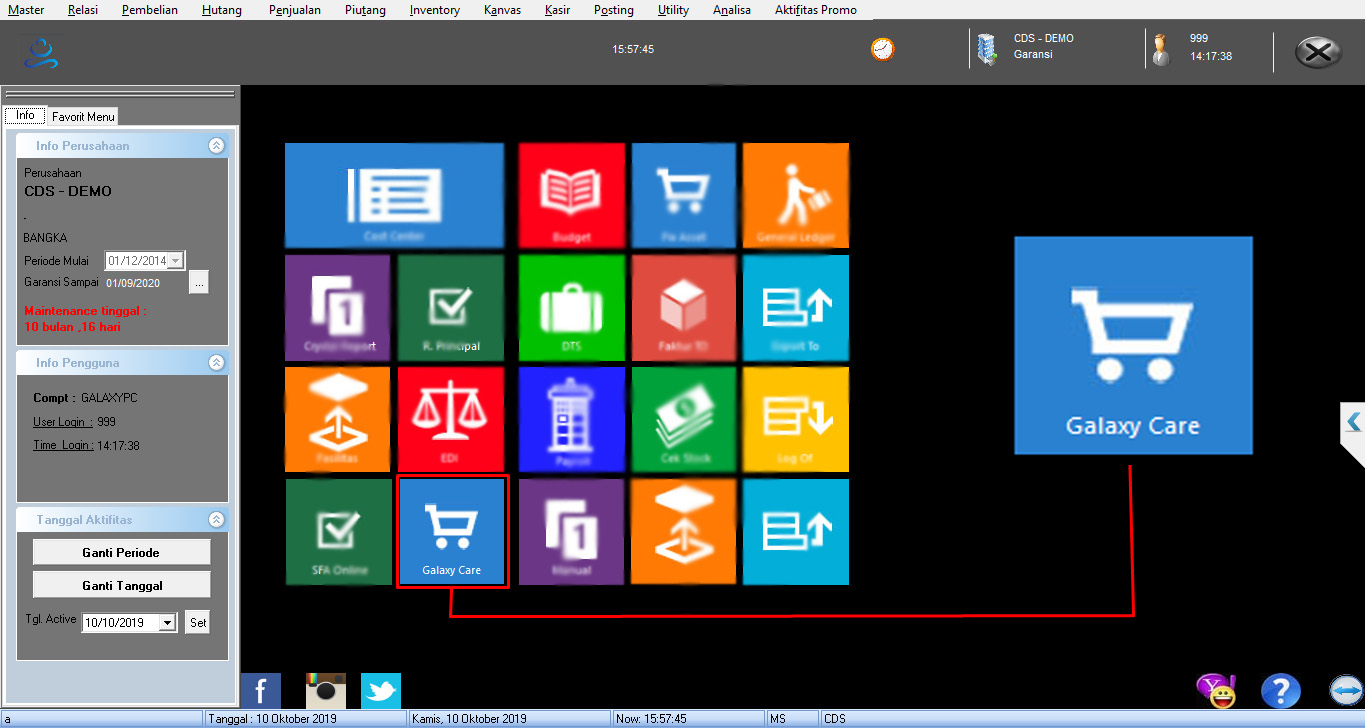Click the clock icon in header
This screenshot has width=1366, height=728.
click(882, 49)
